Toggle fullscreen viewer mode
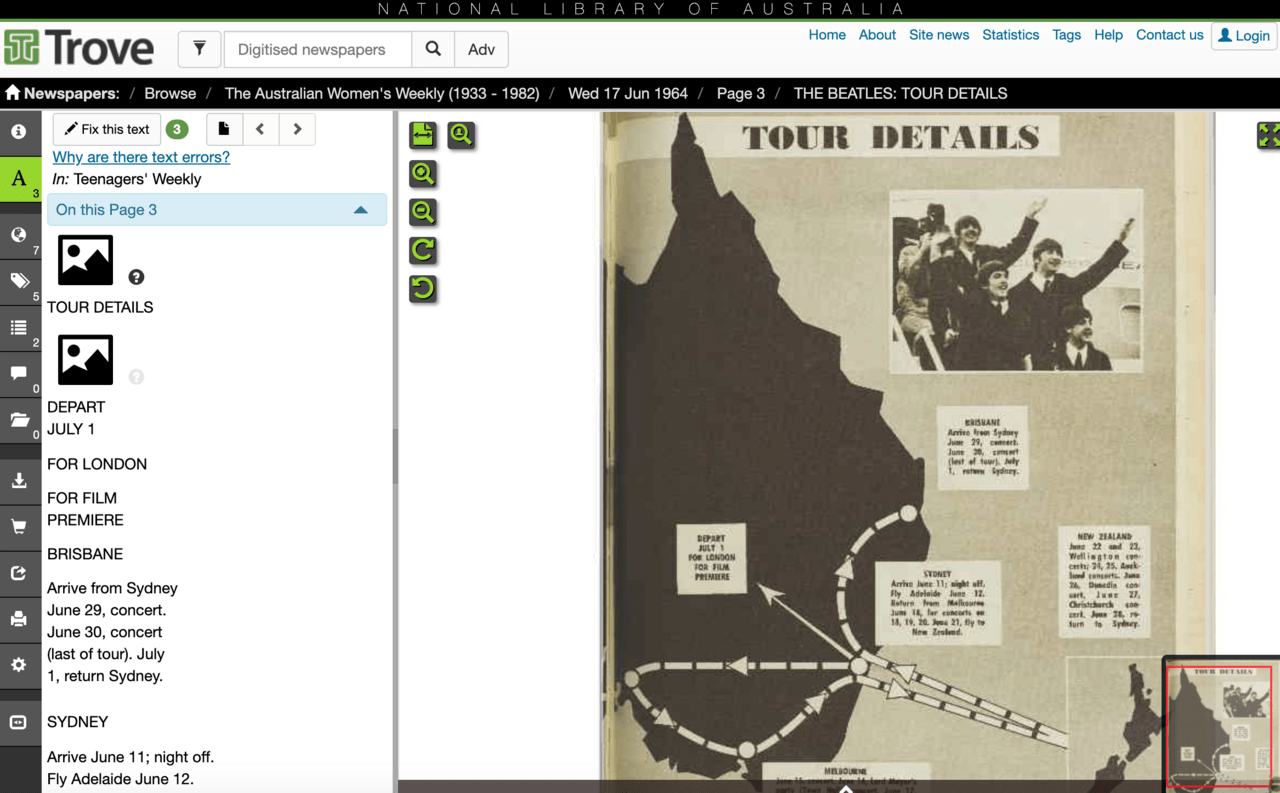Screen dimensions: 1280x793 1268,135
